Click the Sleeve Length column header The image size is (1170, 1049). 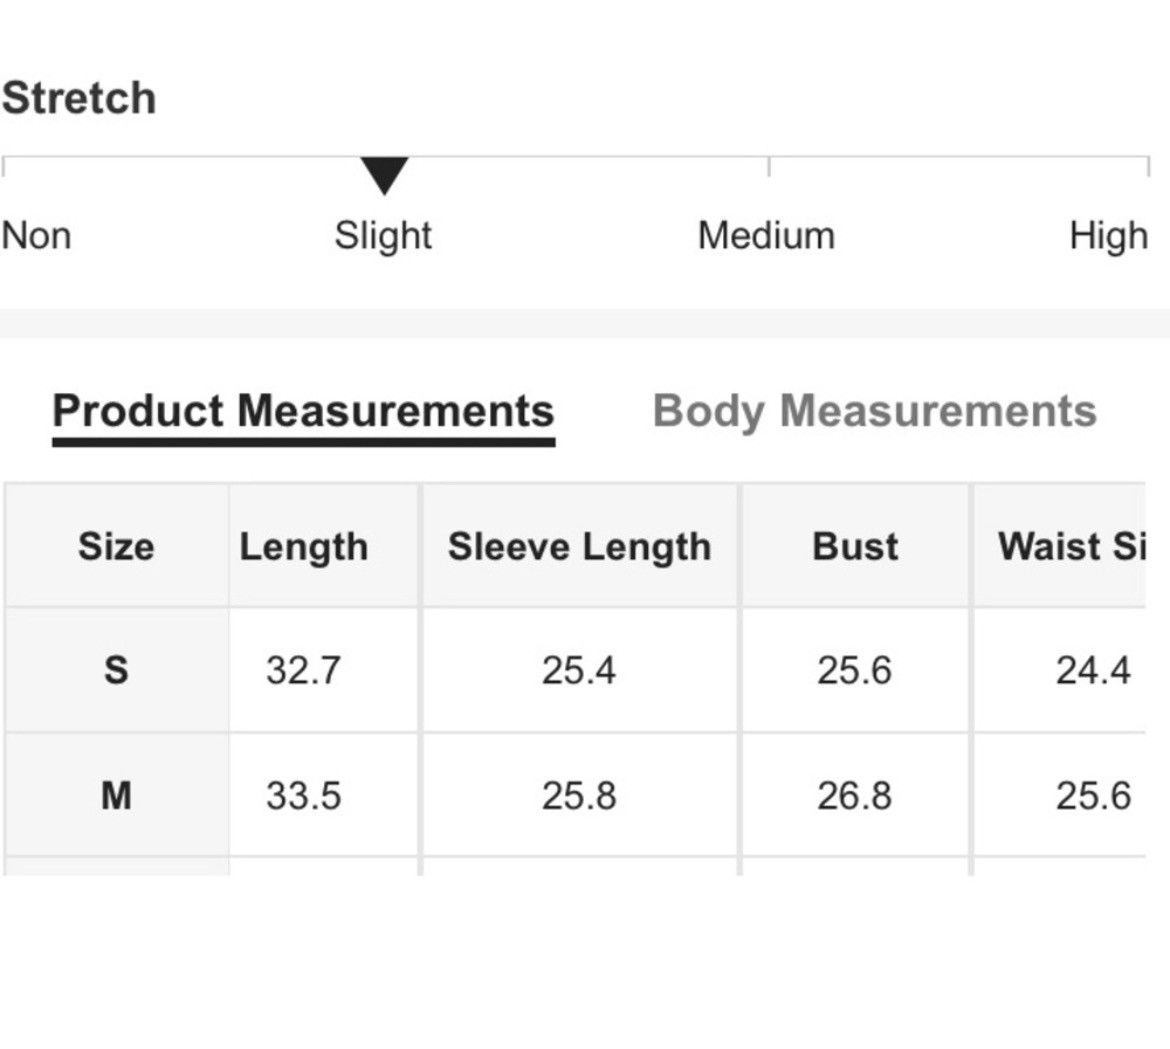(579, 547)
